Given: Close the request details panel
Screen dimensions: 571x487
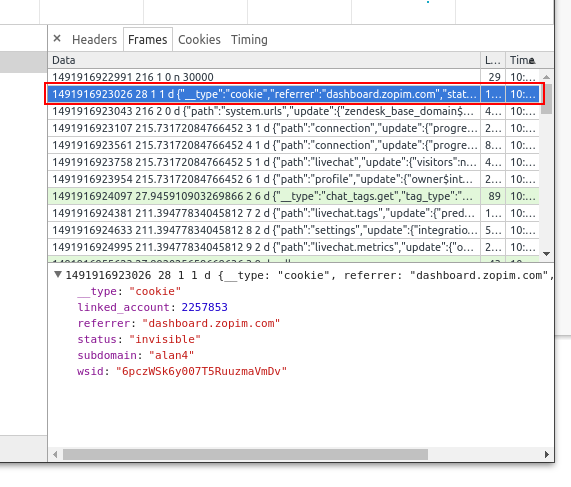Looking at the screenshot, I should point(57,38).
